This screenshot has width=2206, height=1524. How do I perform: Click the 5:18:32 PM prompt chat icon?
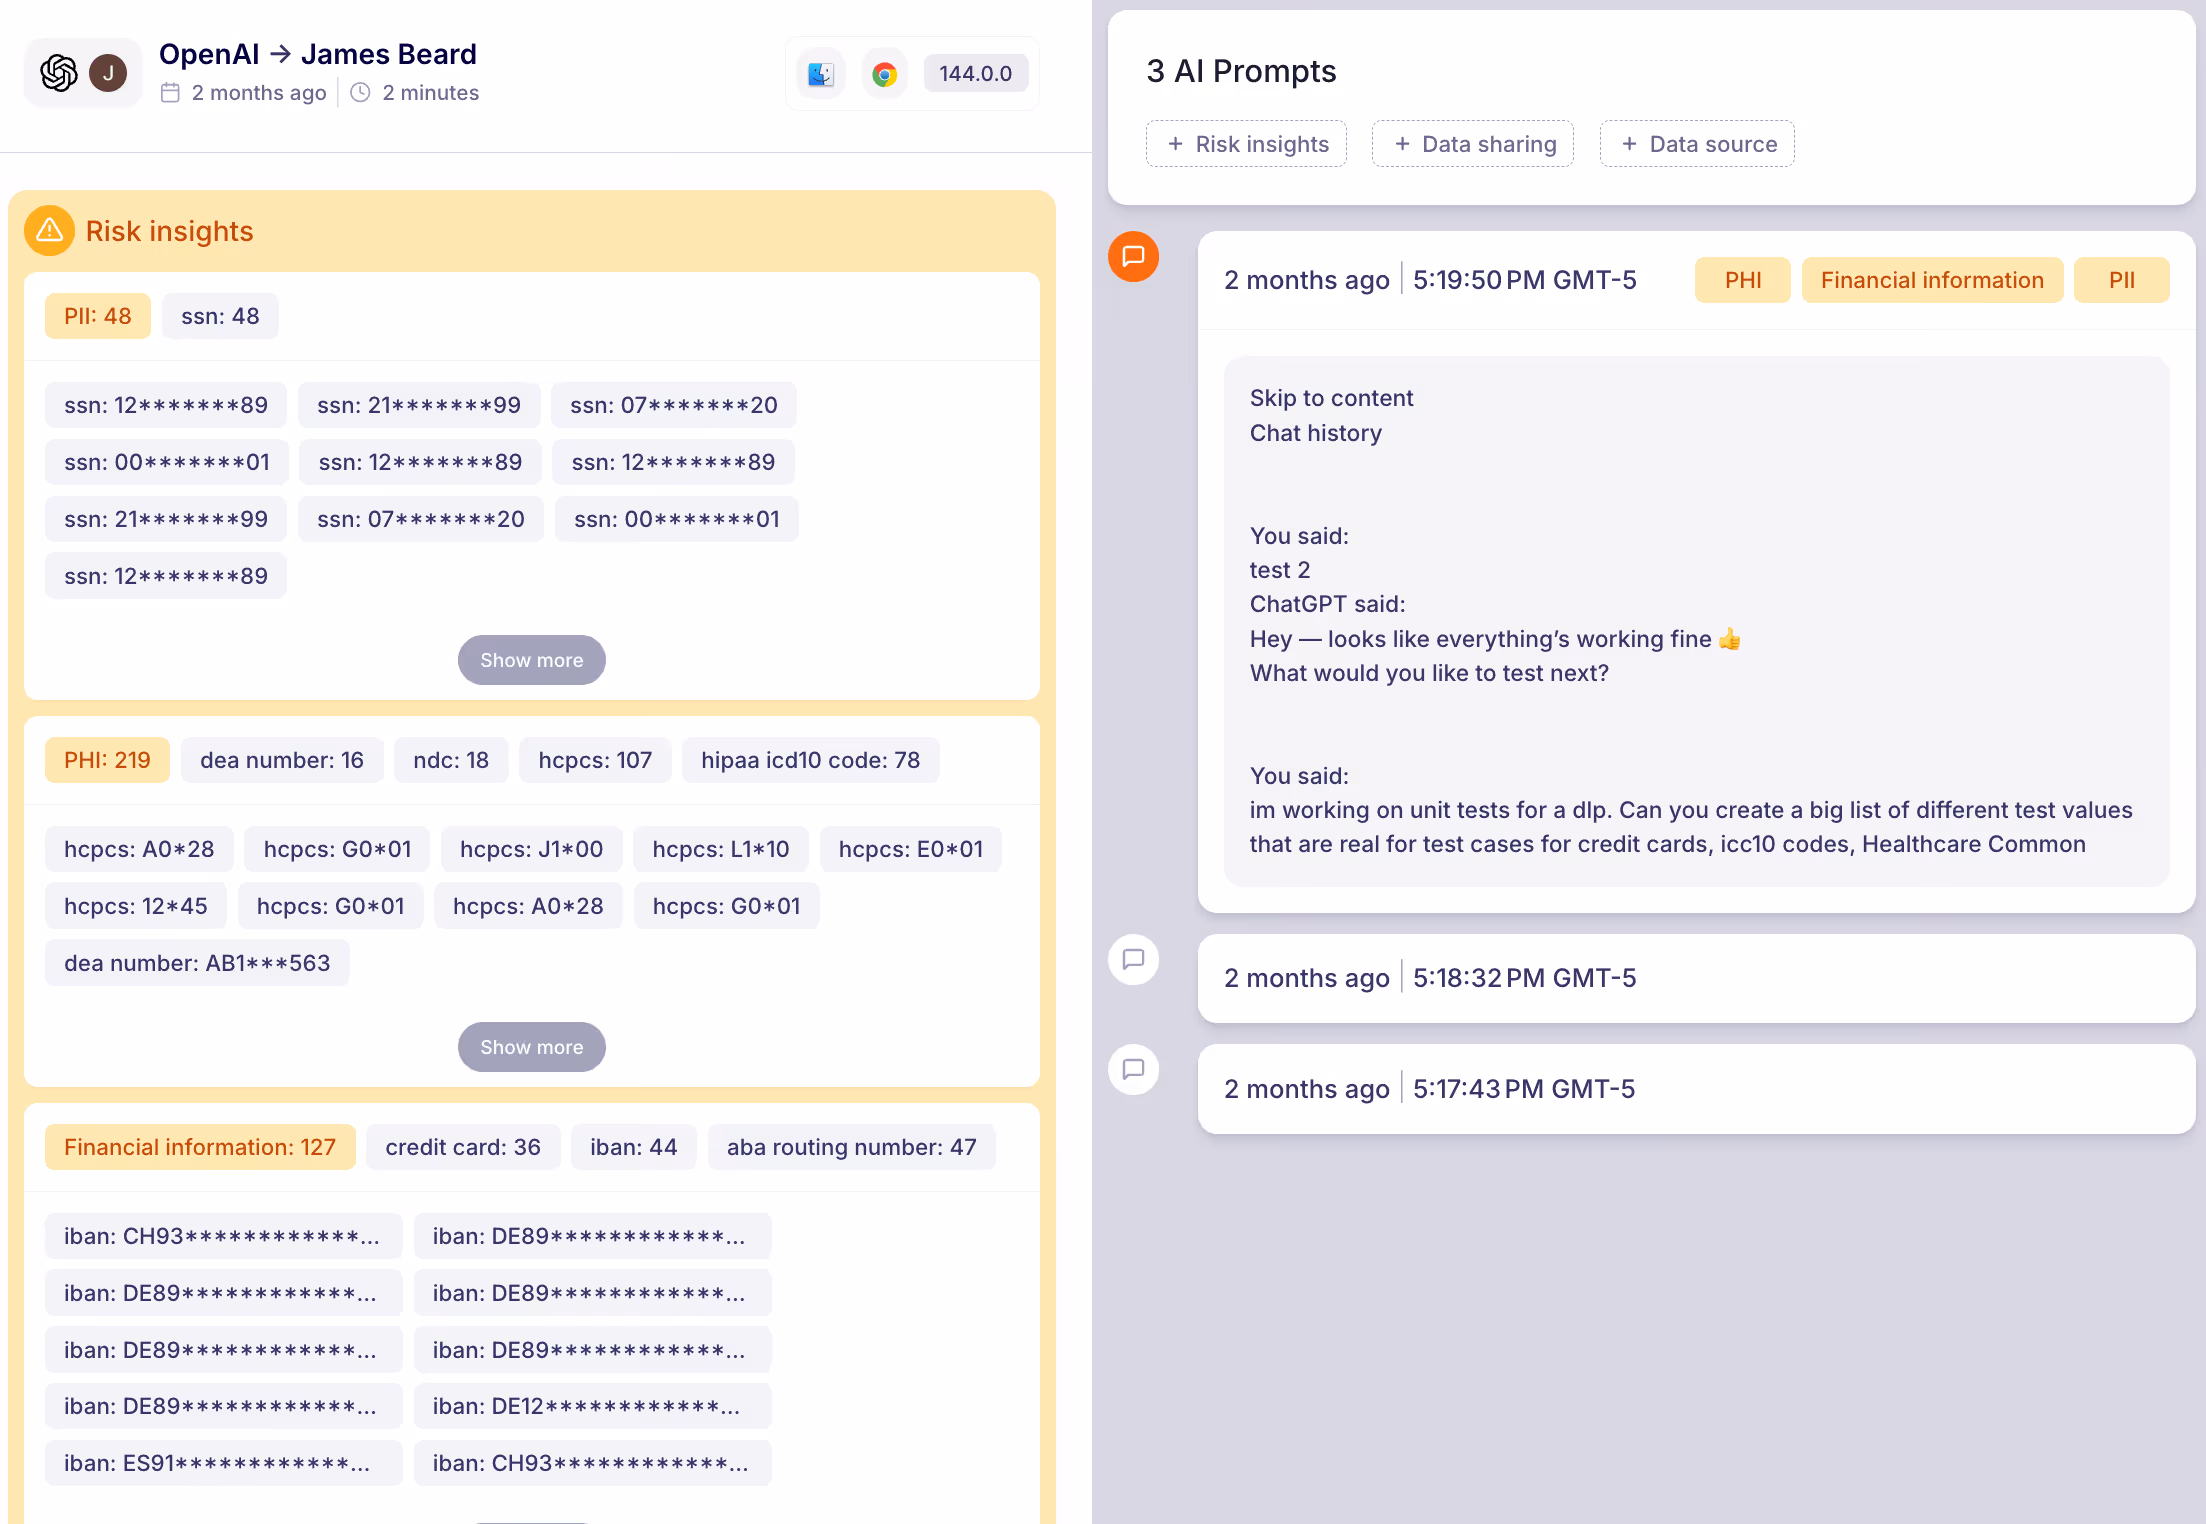pyautogui.click(x=1133, y=960)
